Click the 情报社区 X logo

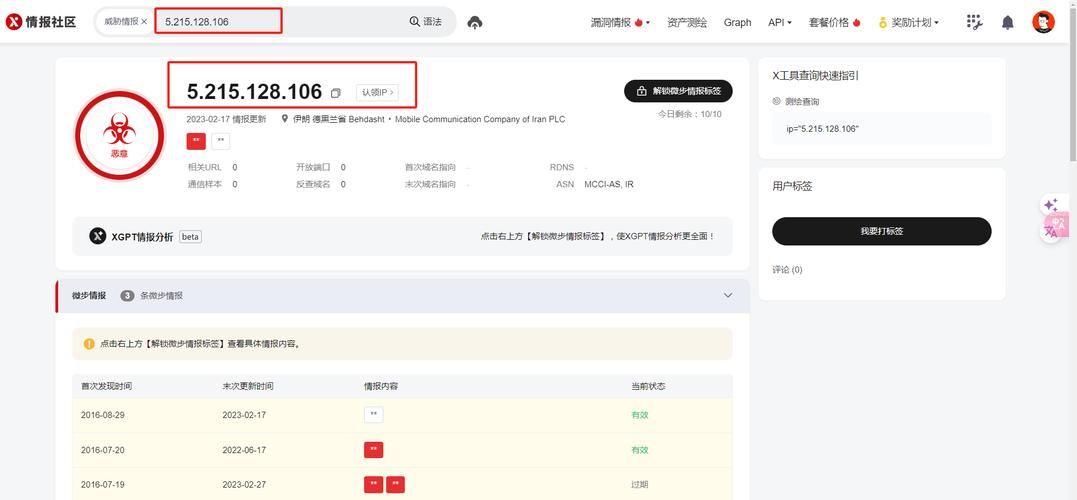[41, 22]
